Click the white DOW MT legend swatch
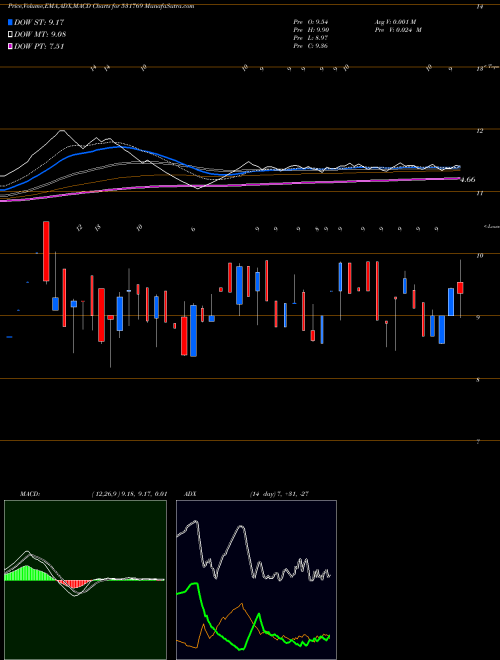 coord(11,35)
